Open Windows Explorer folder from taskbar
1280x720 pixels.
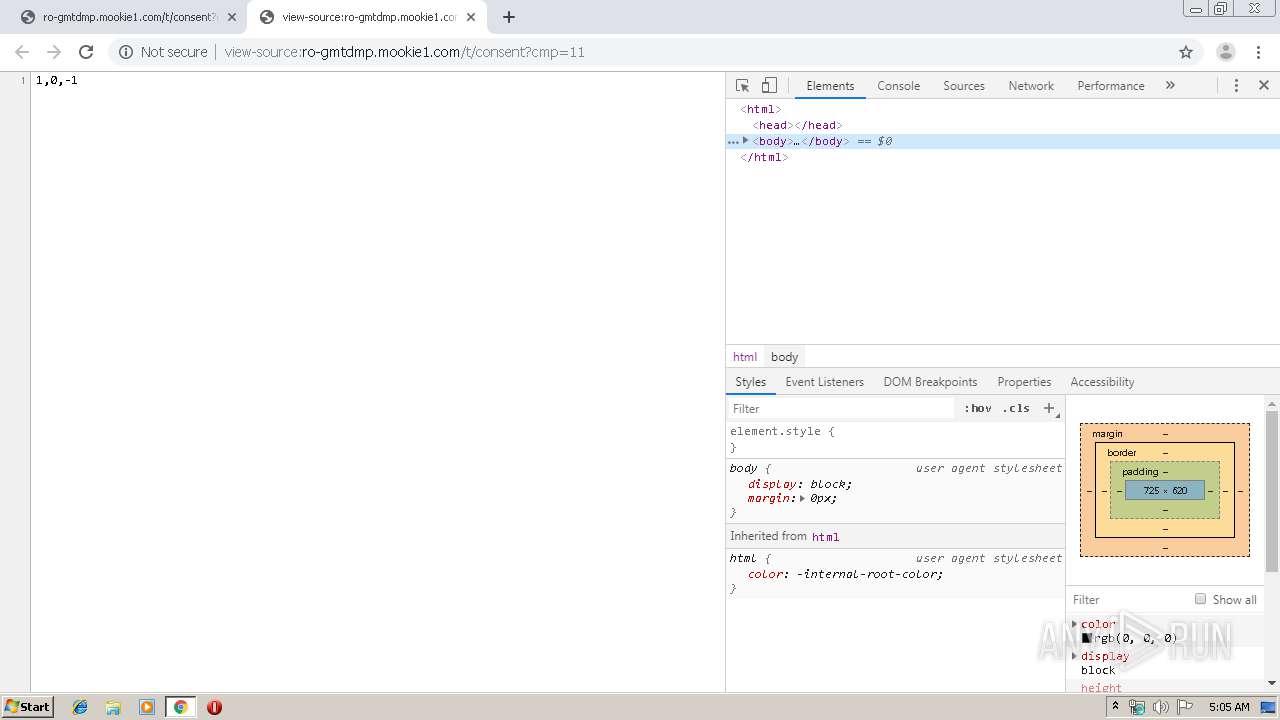click(113, 707)
